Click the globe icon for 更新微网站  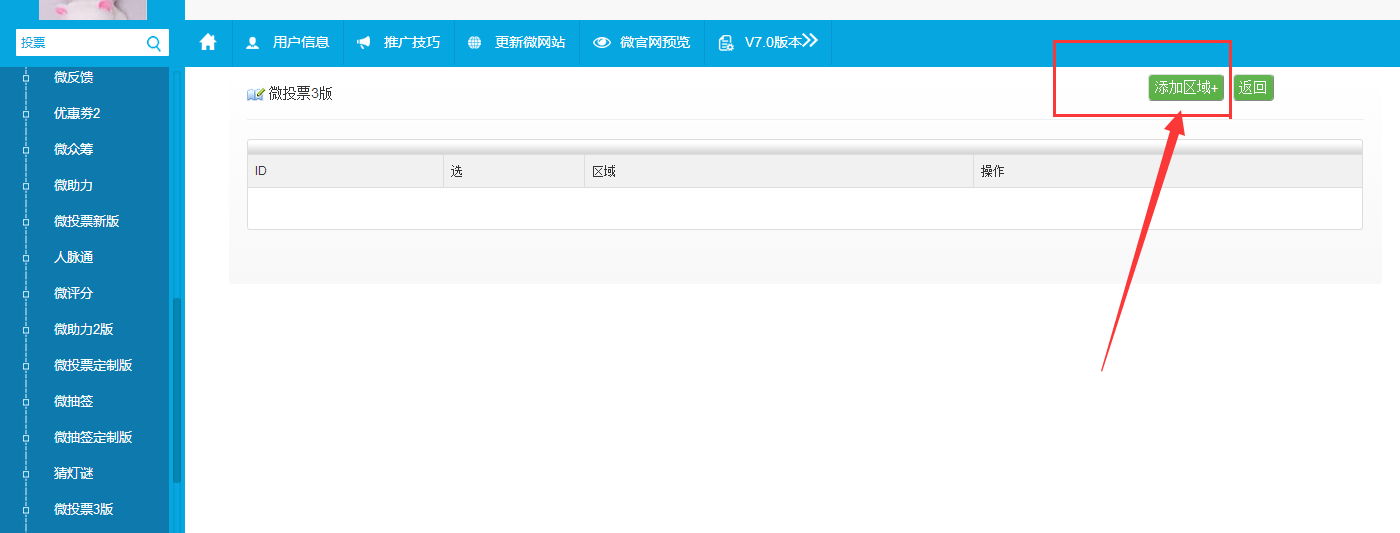474,43
